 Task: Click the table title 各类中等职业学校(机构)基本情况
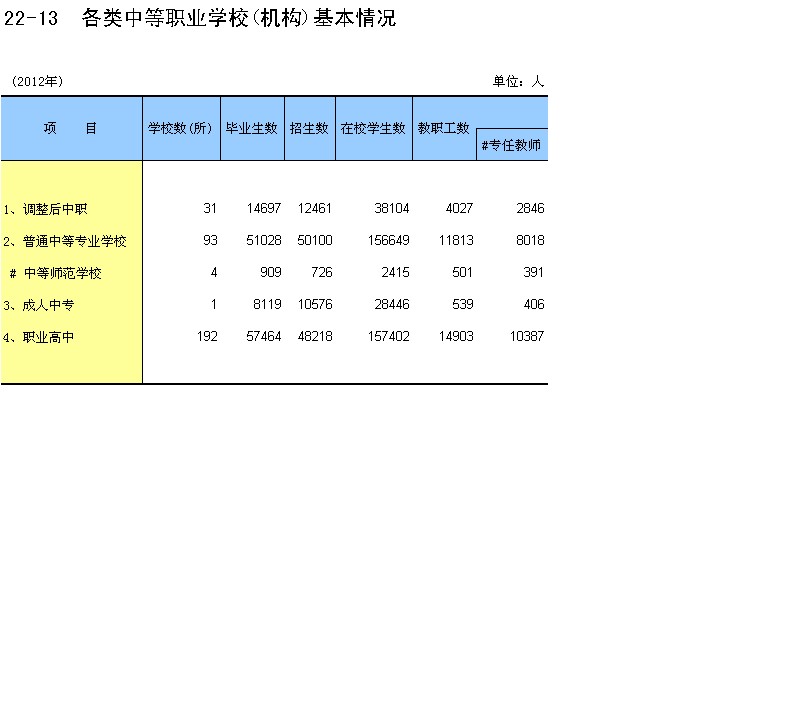239,18
